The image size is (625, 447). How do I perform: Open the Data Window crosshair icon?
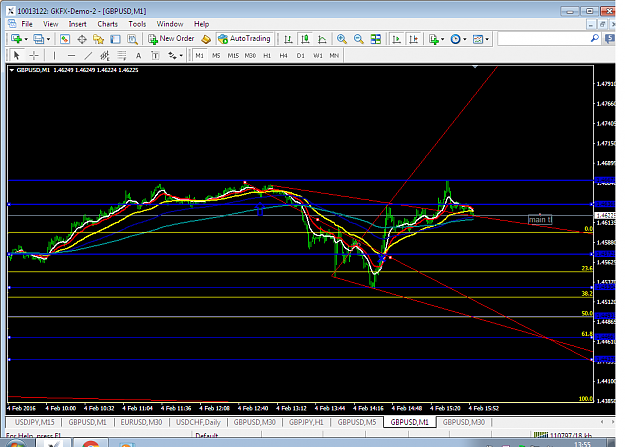point(82,39)
